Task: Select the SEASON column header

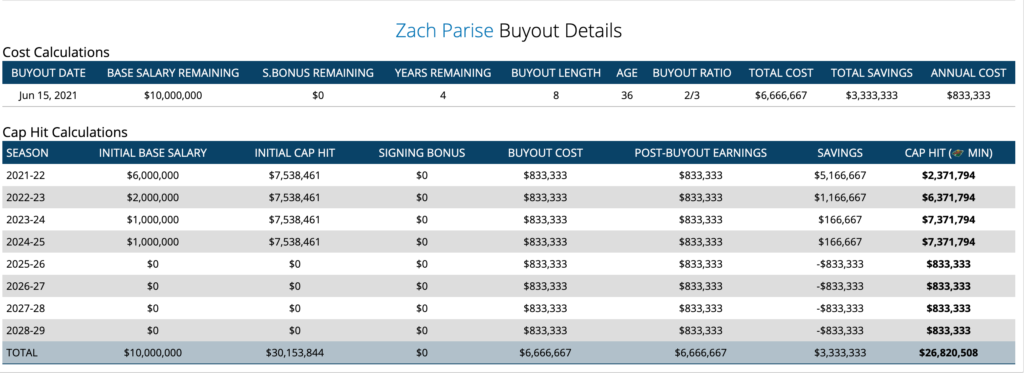Action: point(27,154)
